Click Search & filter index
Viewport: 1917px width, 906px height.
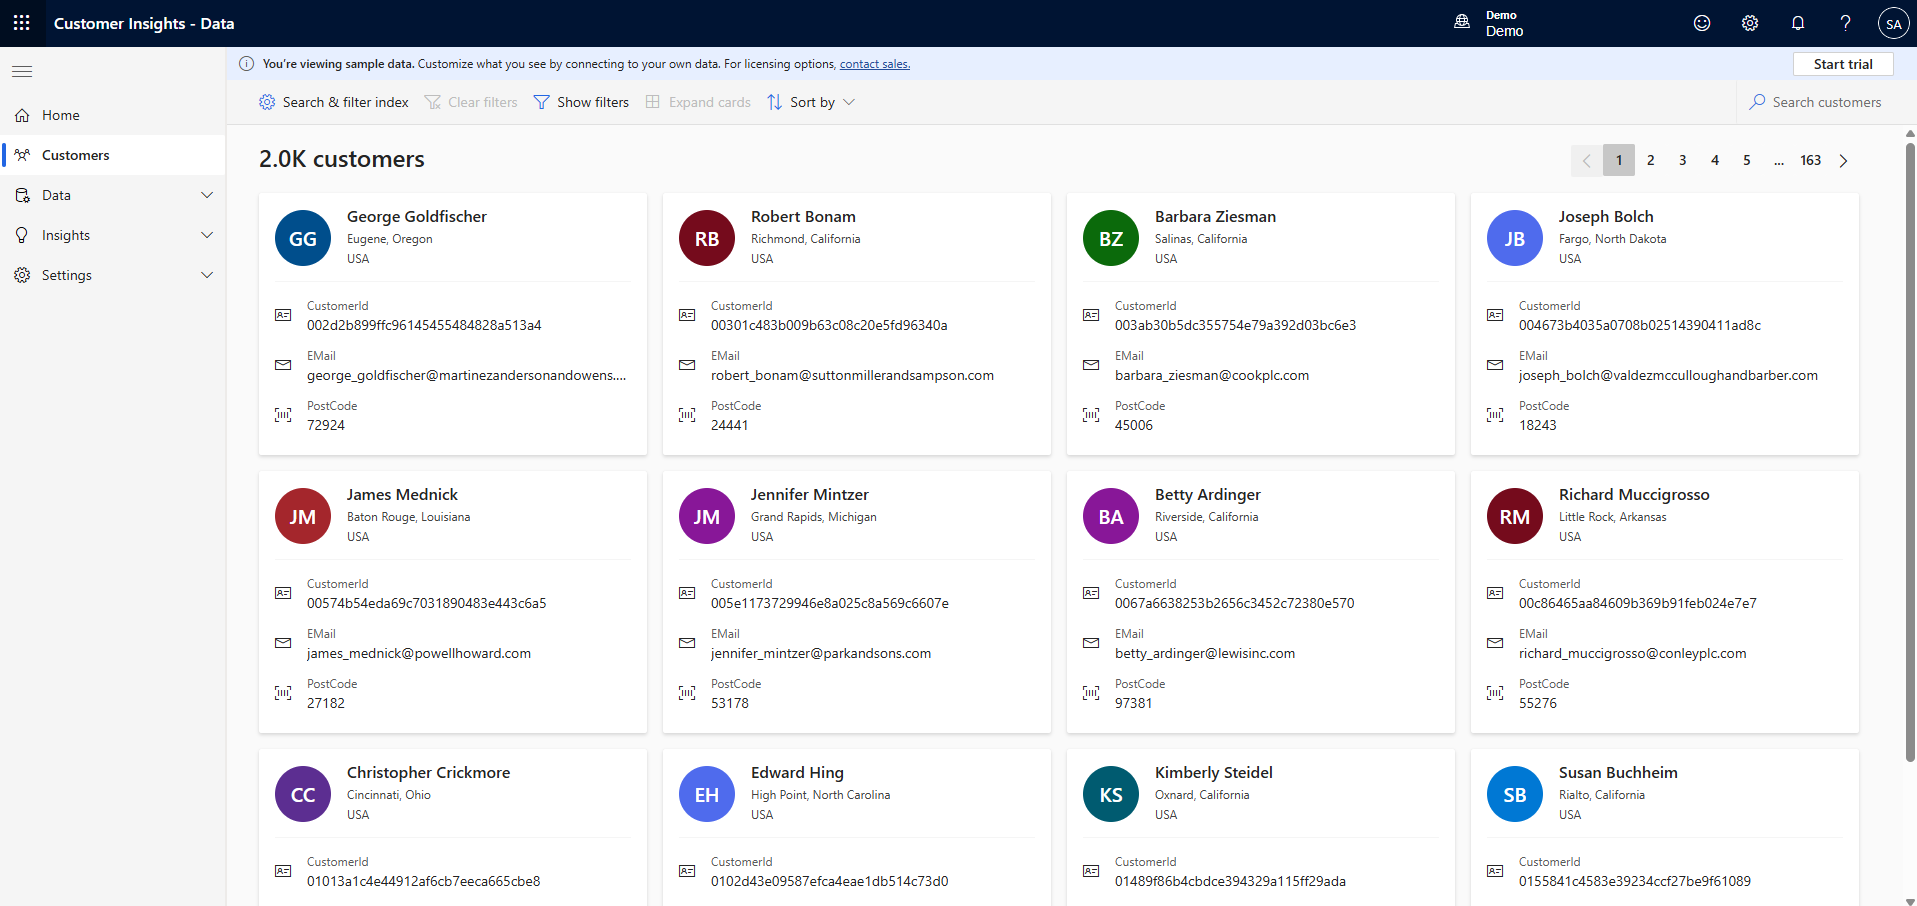(x=334, y=102)
